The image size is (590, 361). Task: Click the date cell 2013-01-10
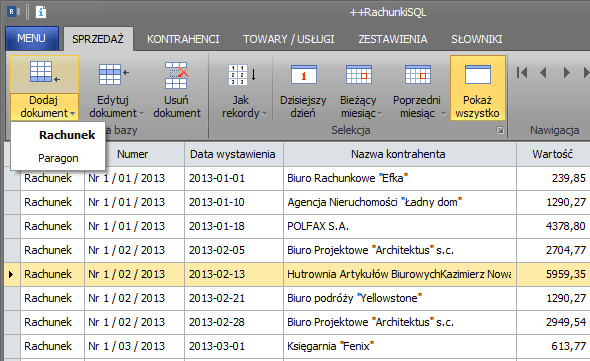tap(234, 202)
